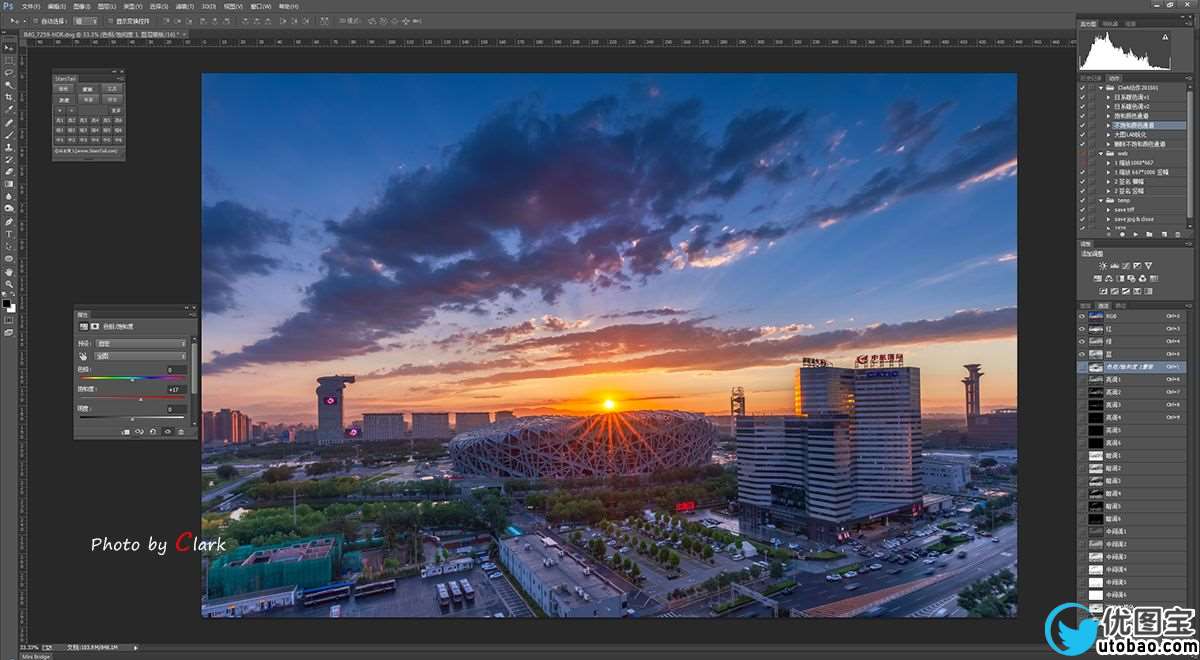
Task: Toggle visibility of the Blue (蓝) channel
Action: [x=1082, y=354]
